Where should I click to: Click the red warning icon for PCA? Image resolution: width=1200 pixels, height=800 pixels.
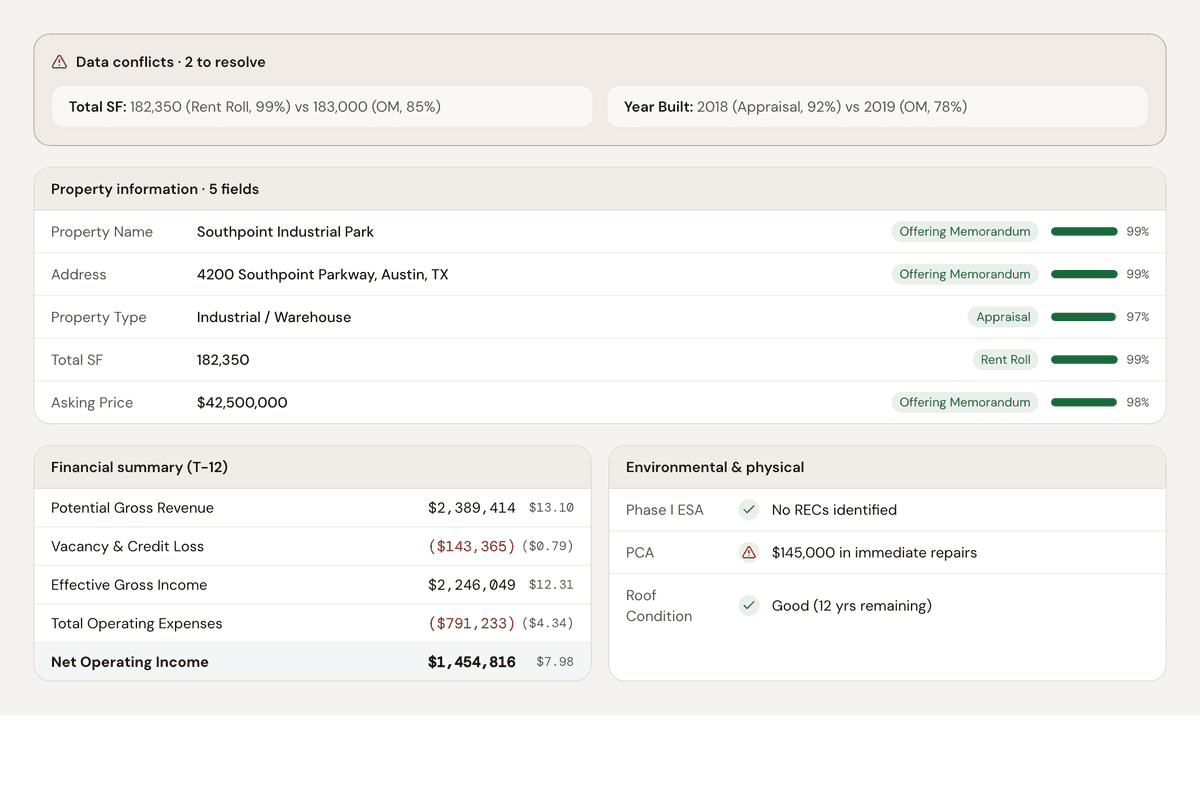tap(749, 552)
